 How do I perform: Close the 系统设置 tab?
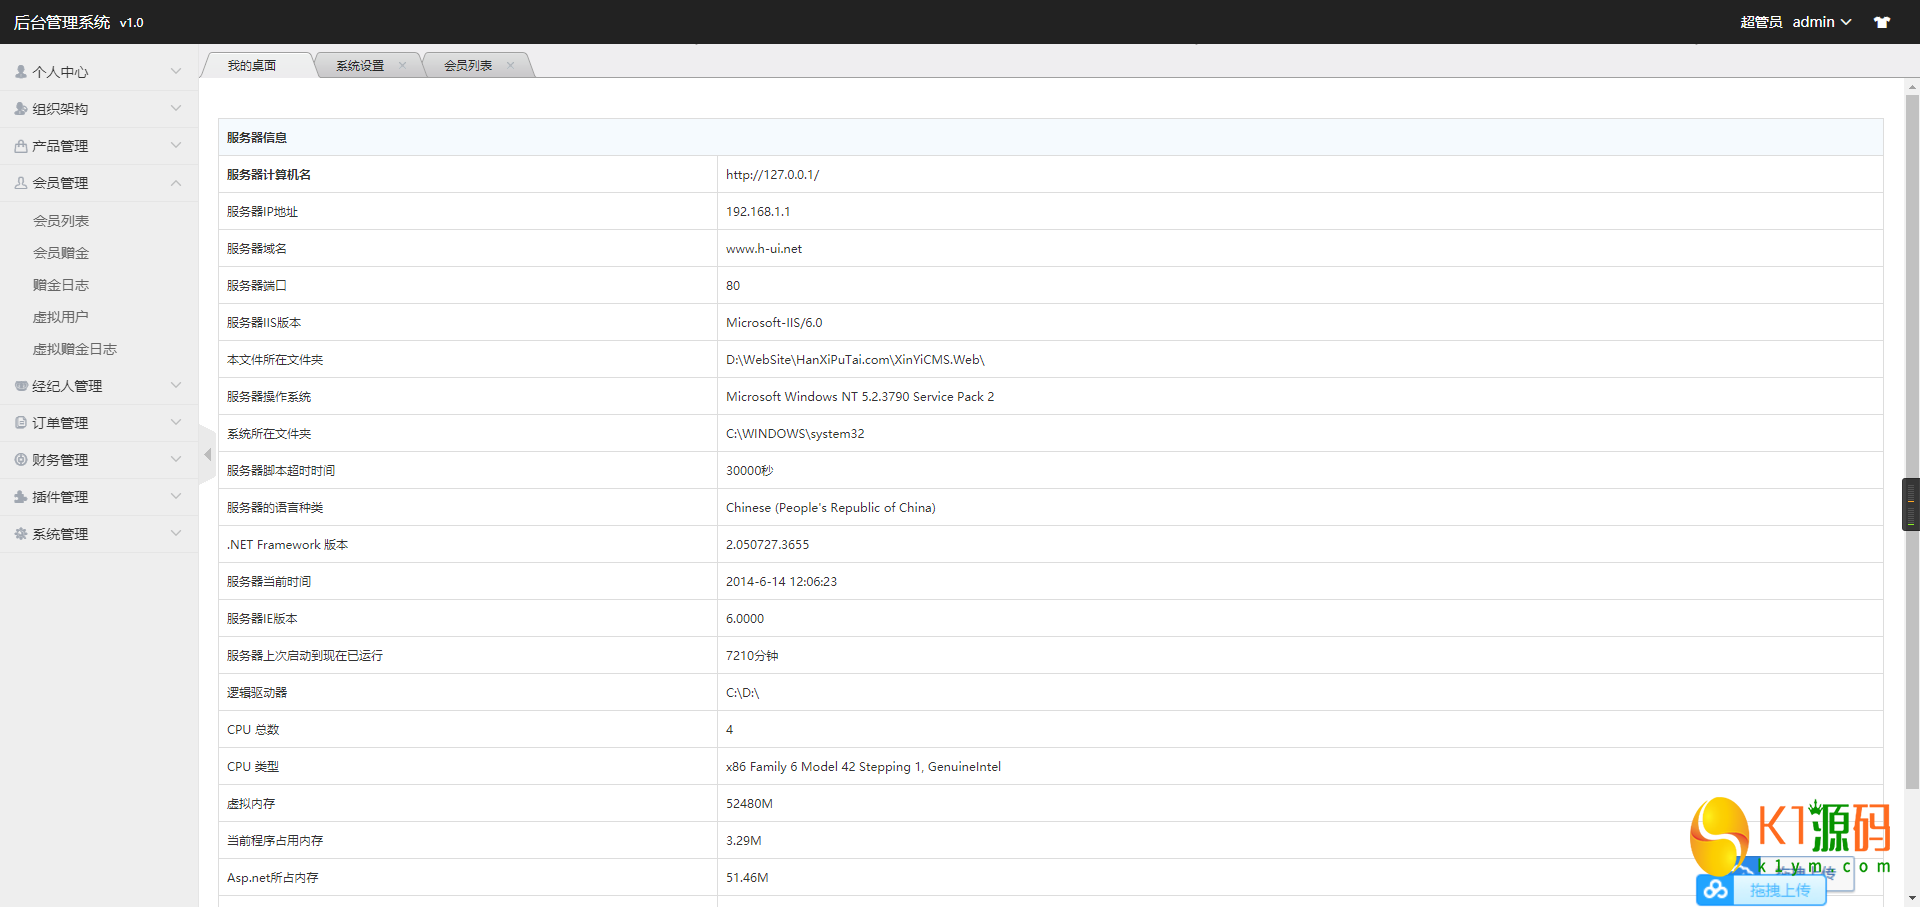point(402,66)
